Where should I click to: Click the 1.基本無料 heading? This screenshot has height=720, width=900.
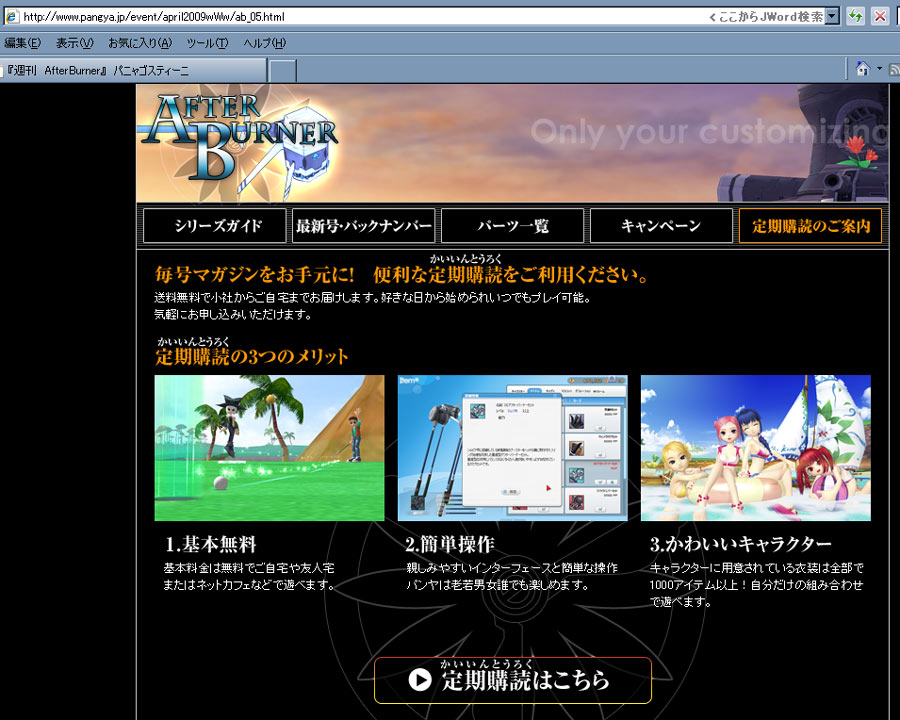tap(211, 544)
